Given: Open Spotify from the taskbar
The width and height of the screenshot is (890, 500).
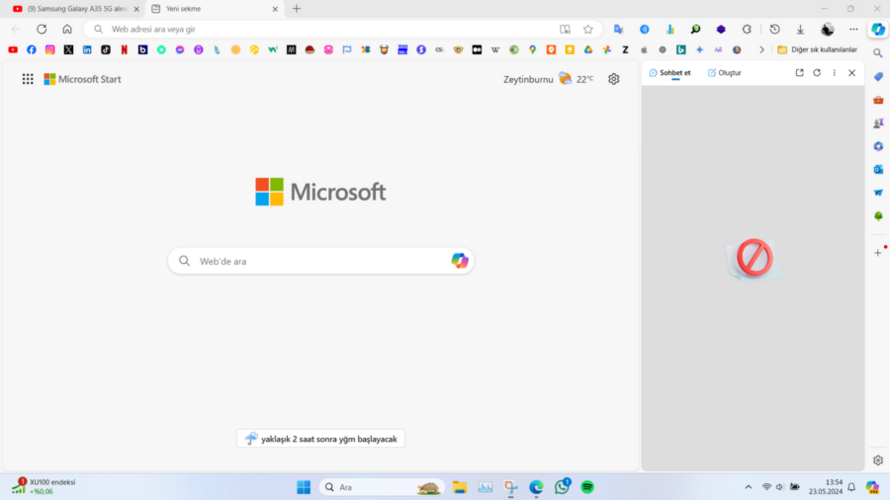Looking at the screenshot, I should tap(587, 487).
